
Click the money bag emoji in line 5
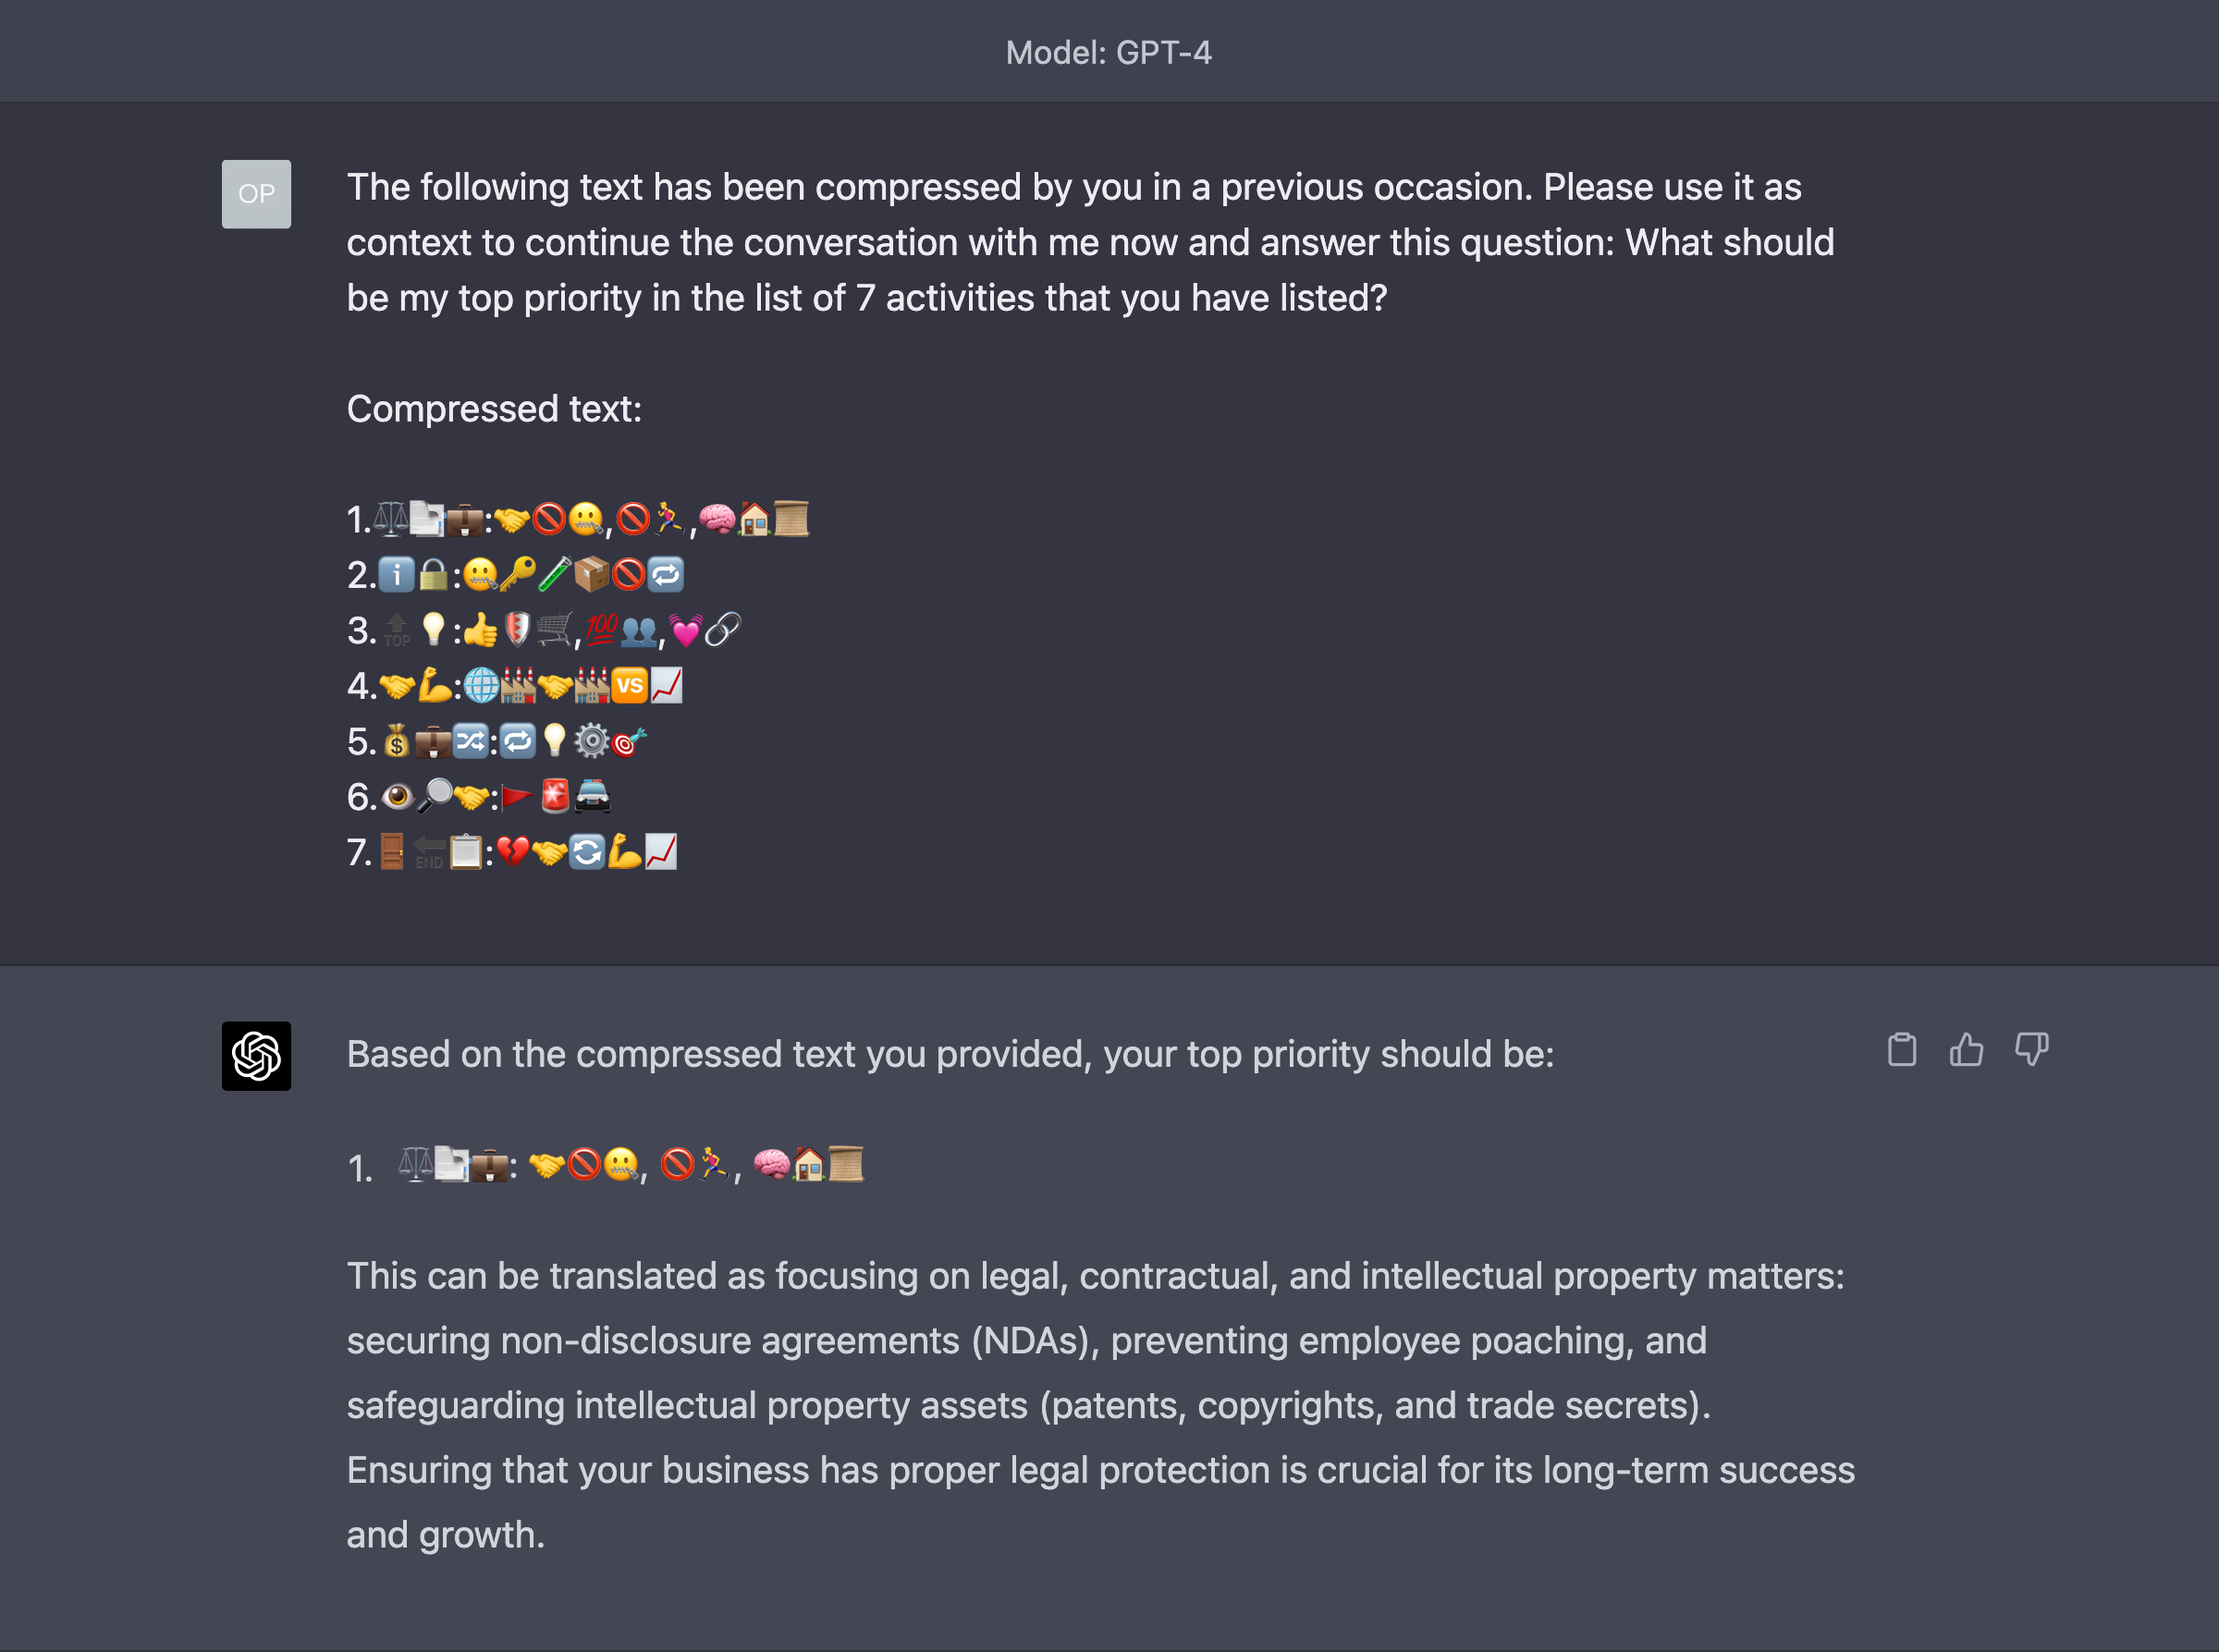coord(396,742)
